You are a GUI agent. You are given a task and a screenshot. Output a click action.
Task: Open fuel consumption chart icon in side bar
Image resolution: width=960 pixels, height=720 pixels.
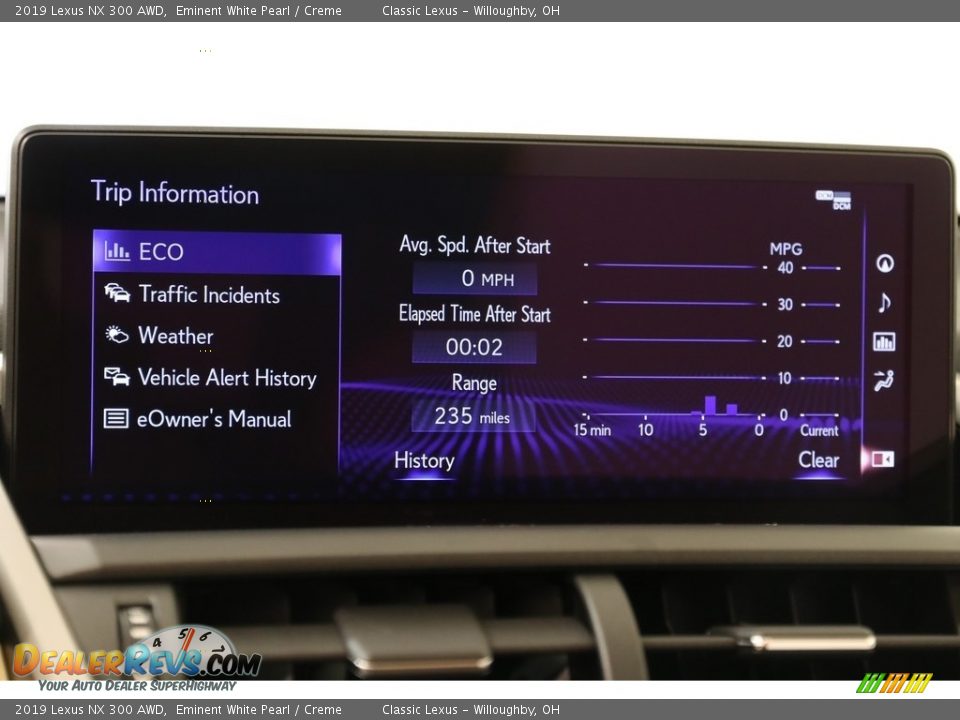coord(884,342)
